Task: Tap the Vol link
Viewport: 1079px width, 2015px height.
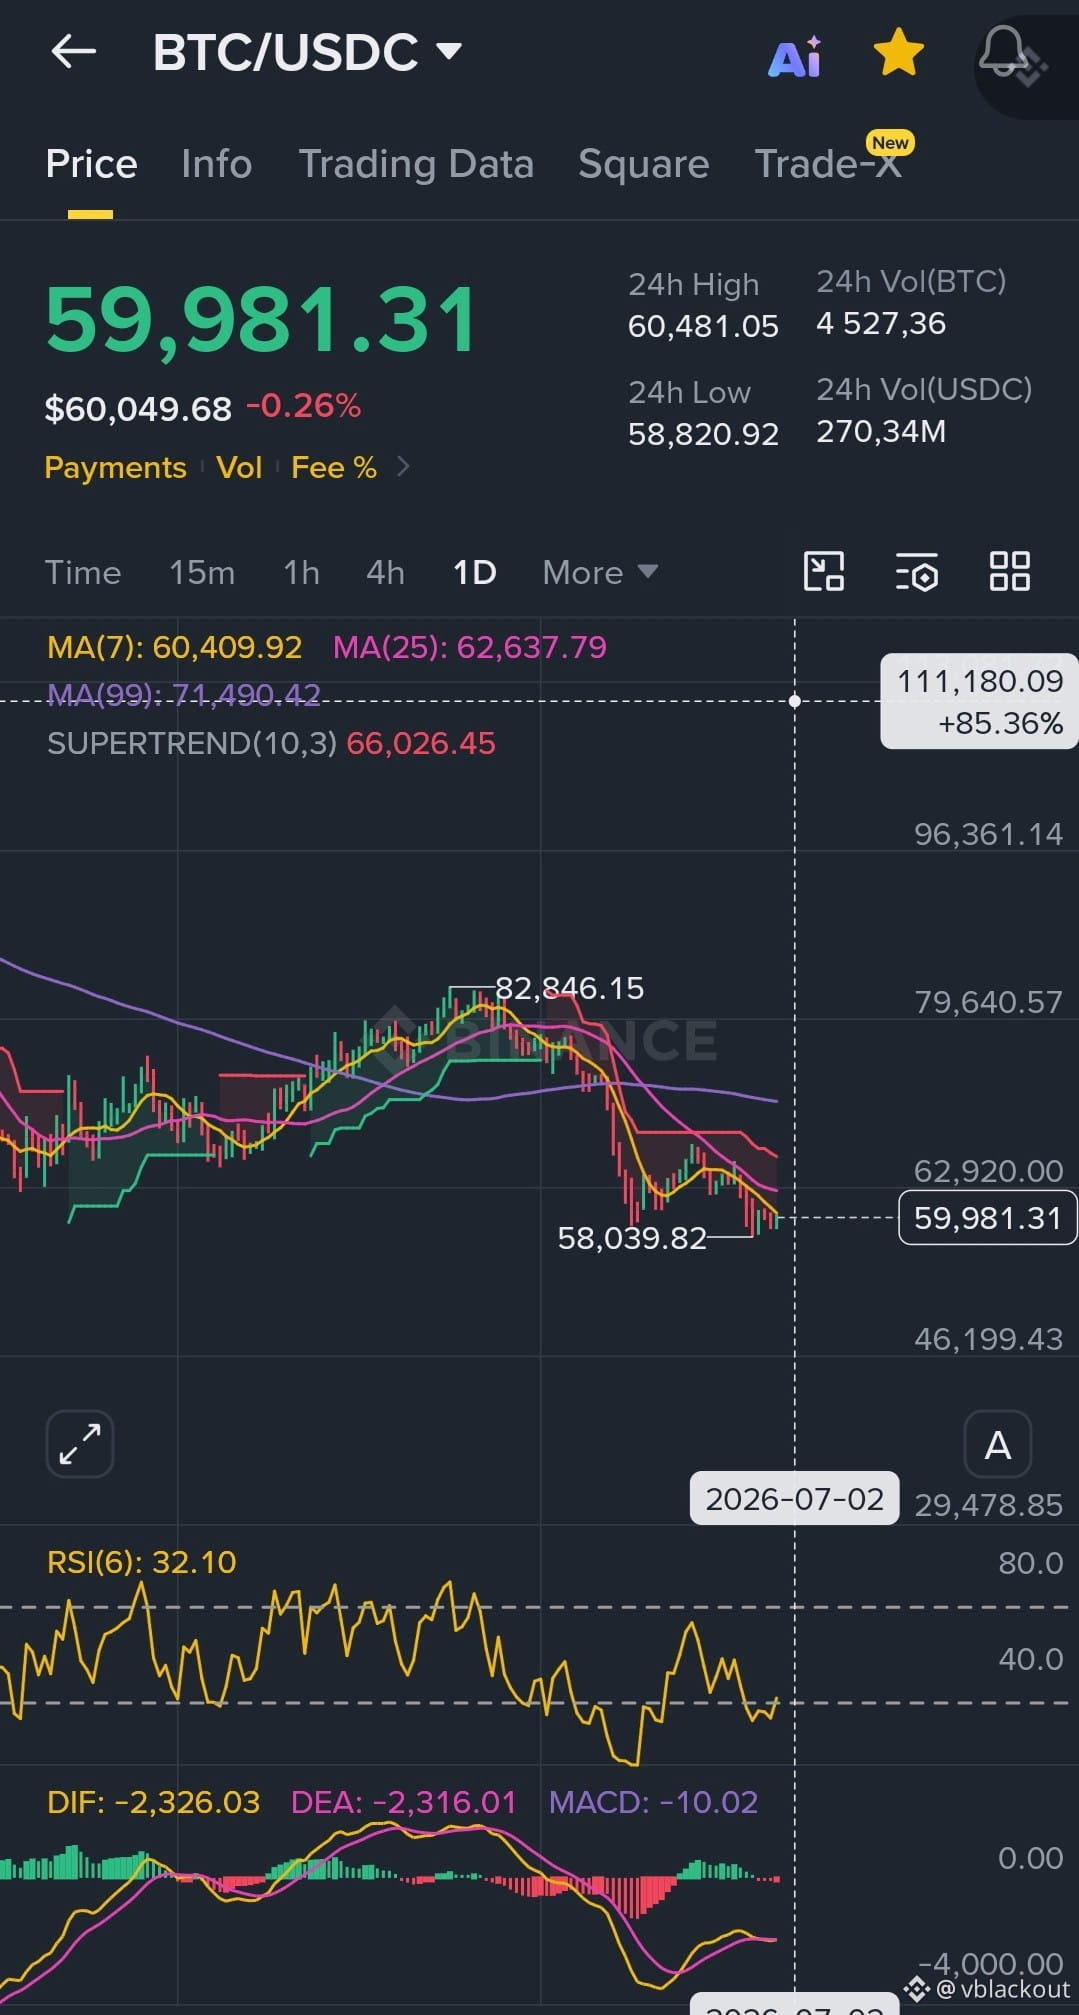Action: click(239, 468)
